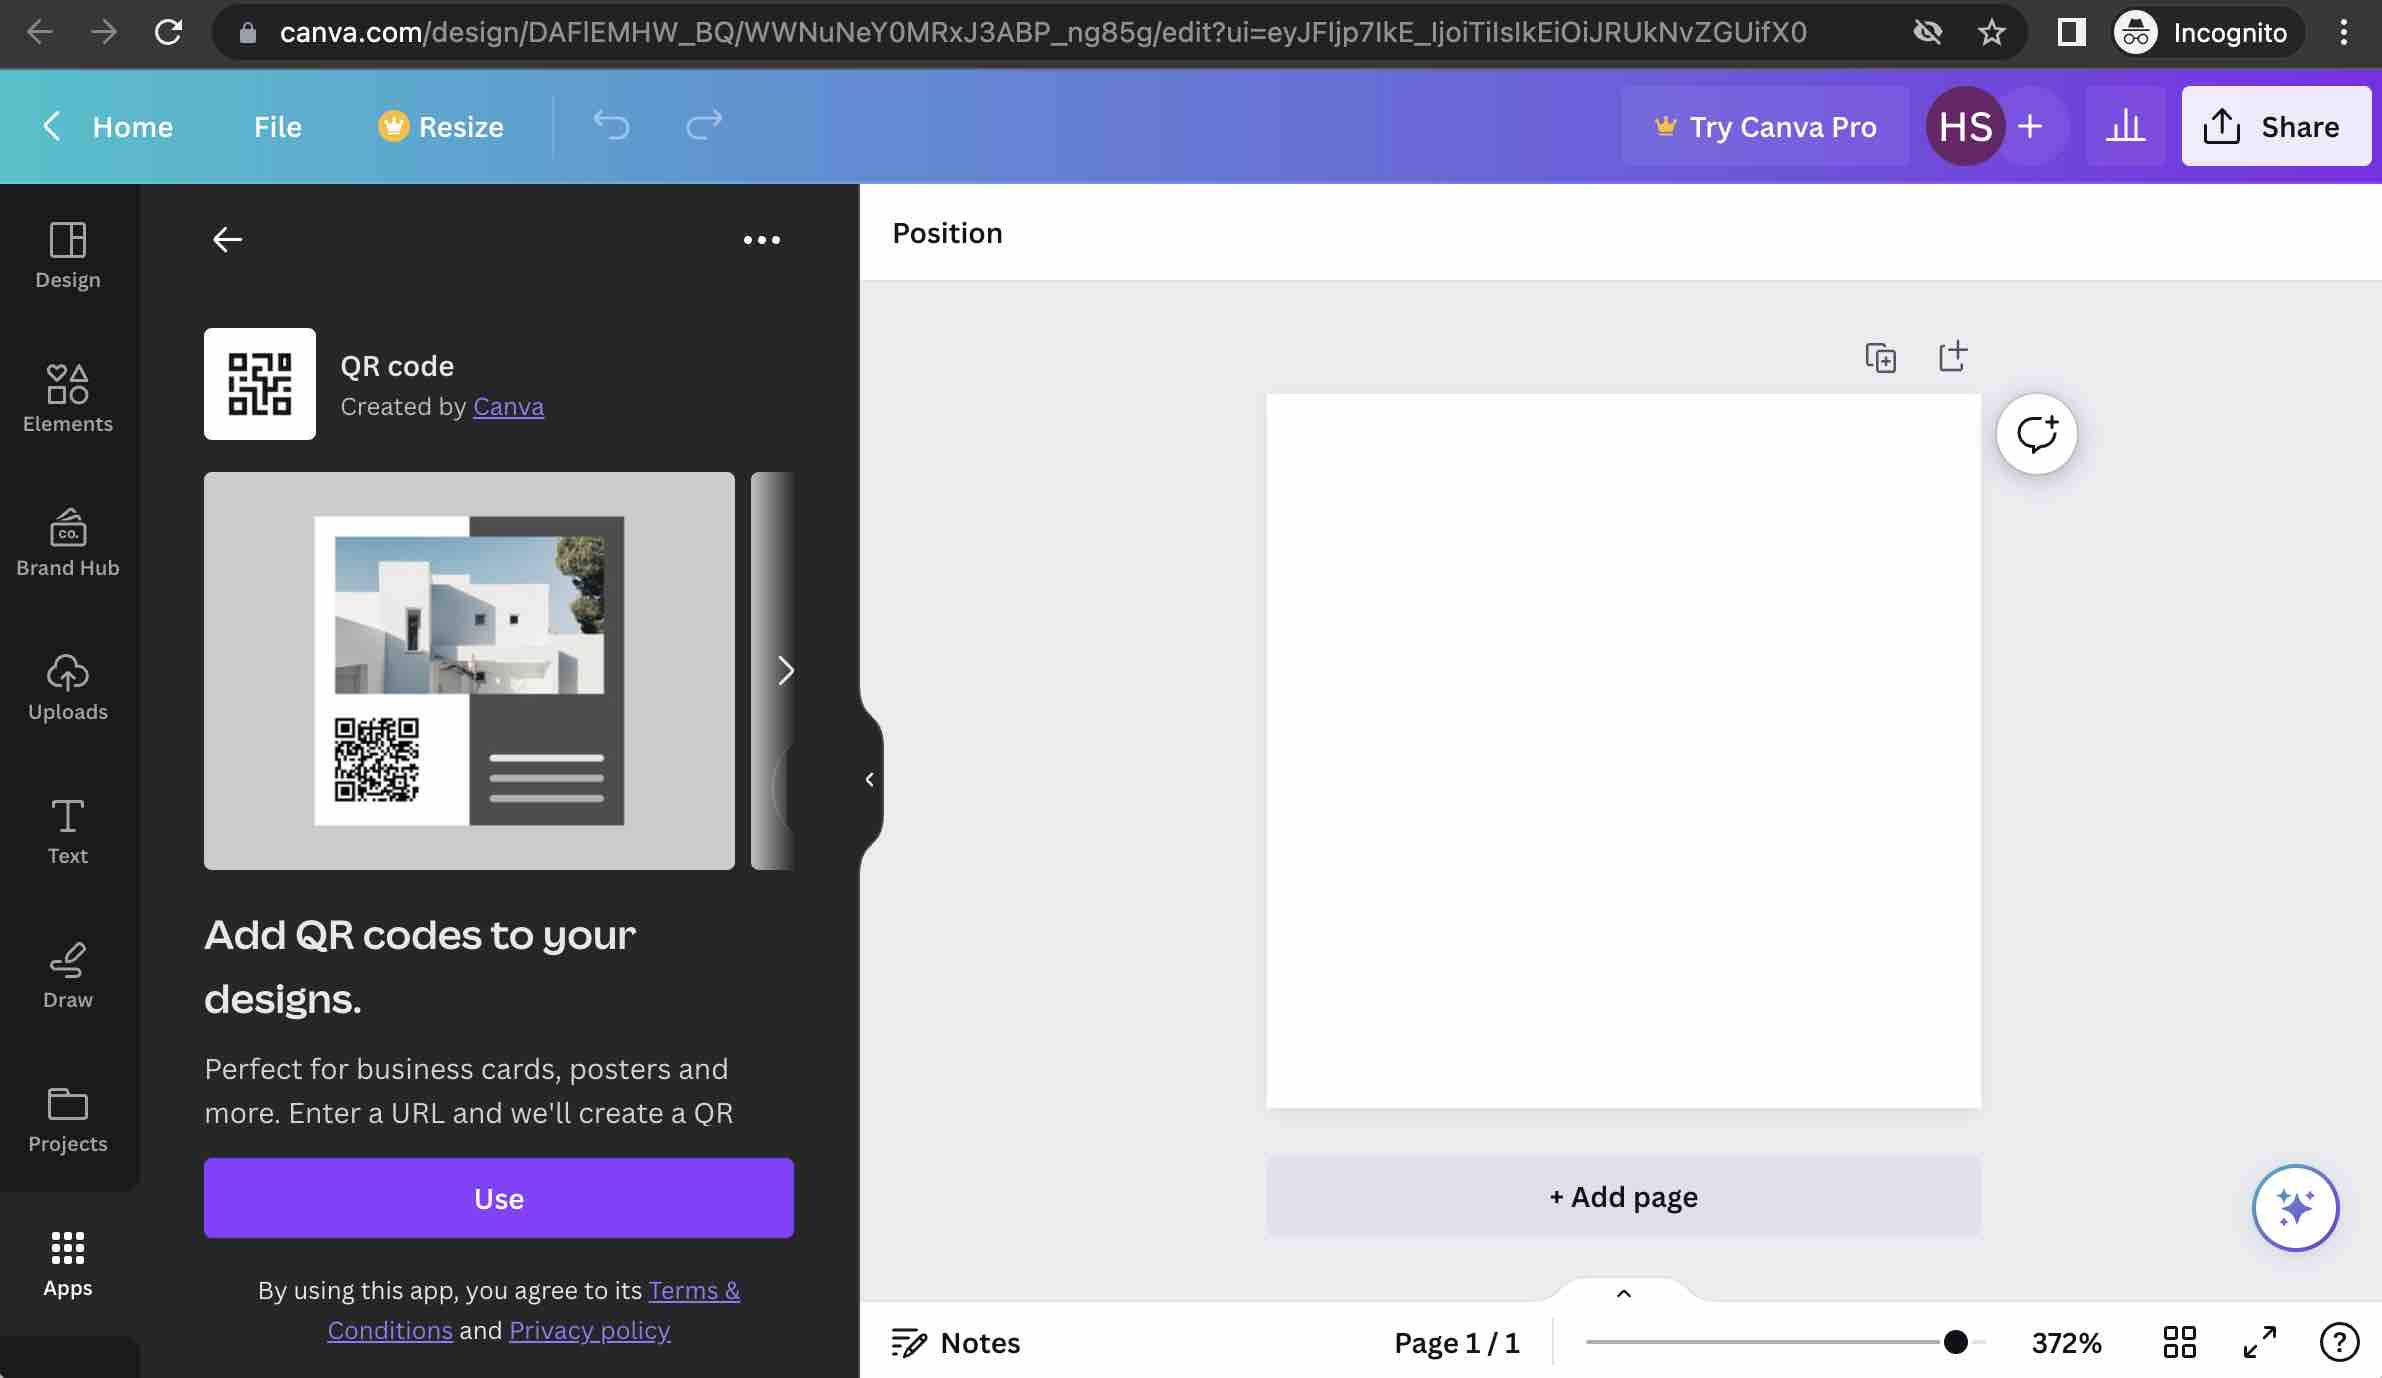Open the Draw tool
This screenshot has width=2382, height=1378.
[68, 975]
